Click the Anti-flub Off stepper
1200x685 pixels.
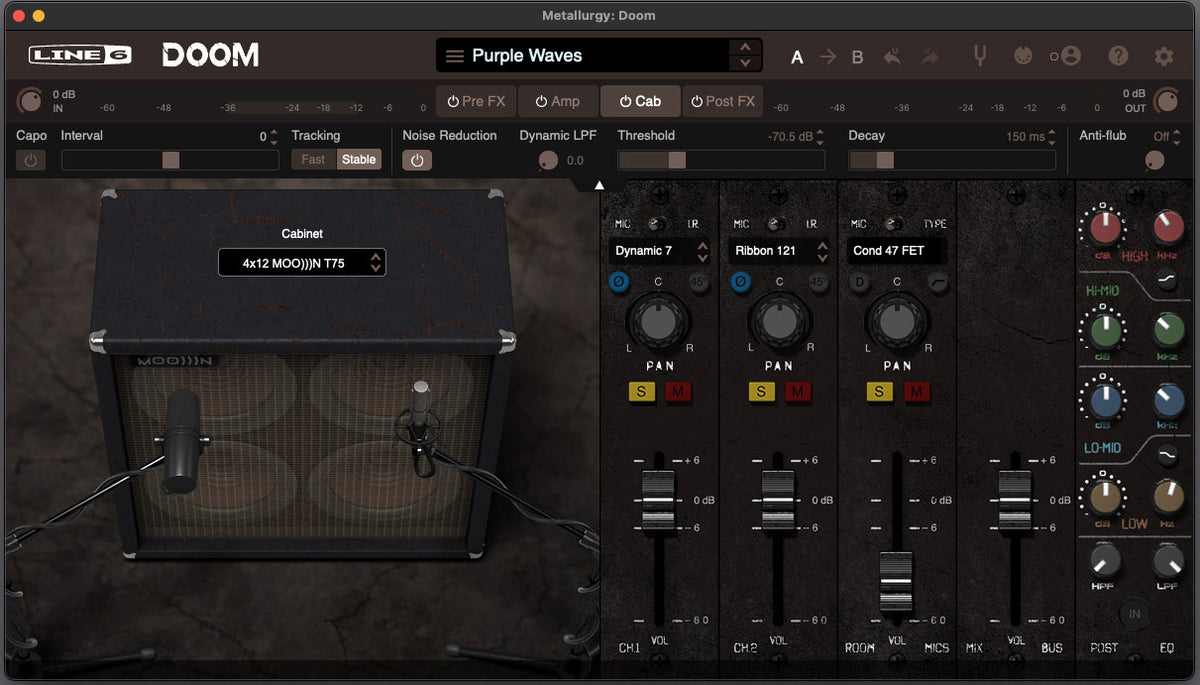click(1177, 137)
